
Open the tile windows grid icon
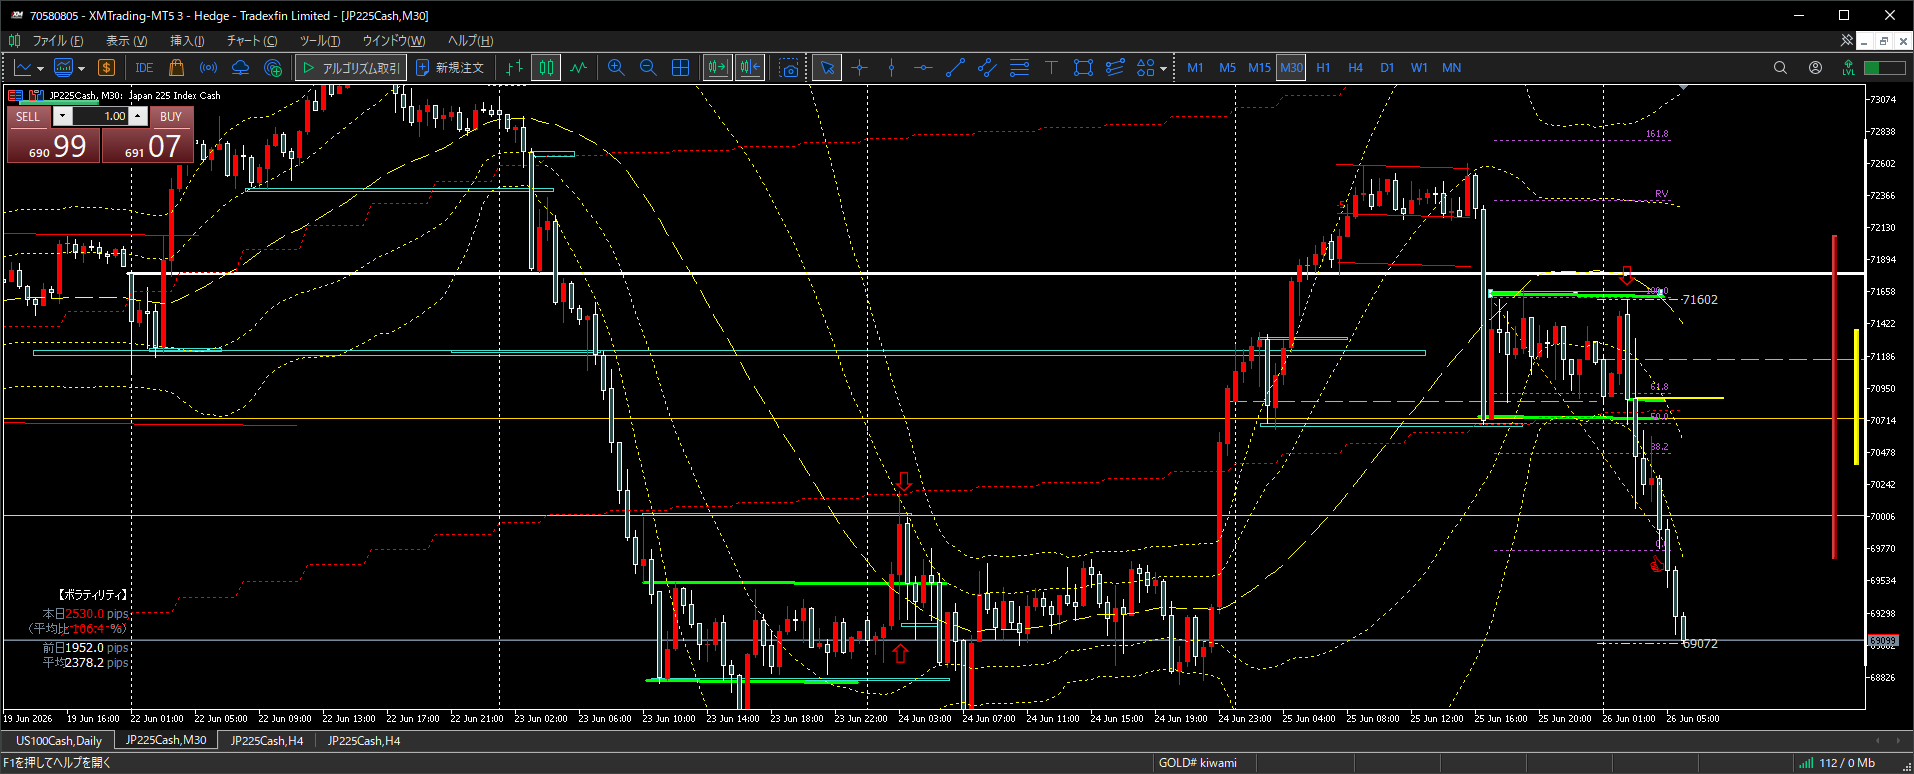pos(680,68)
